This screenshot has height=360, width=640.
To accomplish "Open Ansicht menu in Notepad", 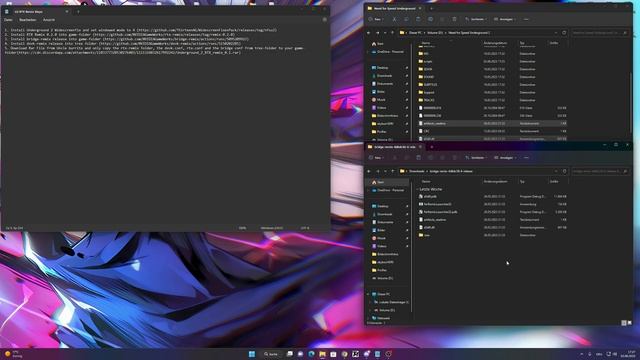I will click(x=49, y=20).
